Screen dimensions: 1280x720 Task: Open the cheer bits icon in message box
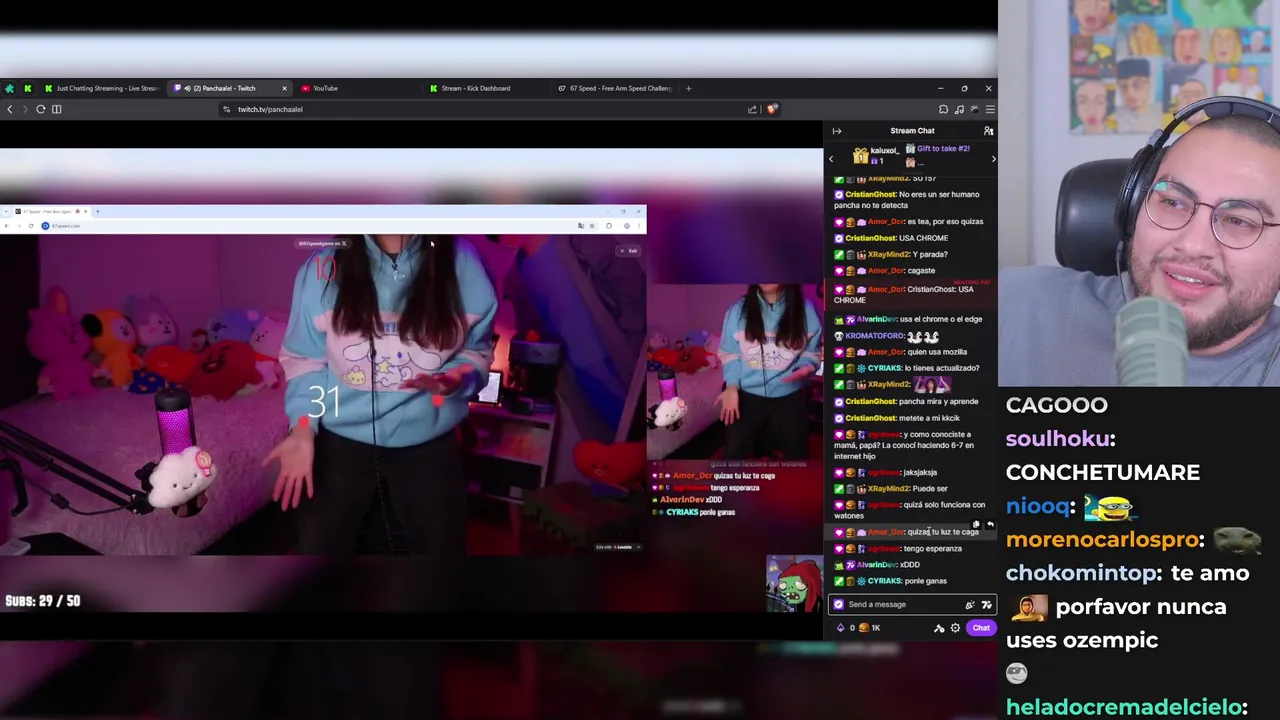(x=969, y=604)
